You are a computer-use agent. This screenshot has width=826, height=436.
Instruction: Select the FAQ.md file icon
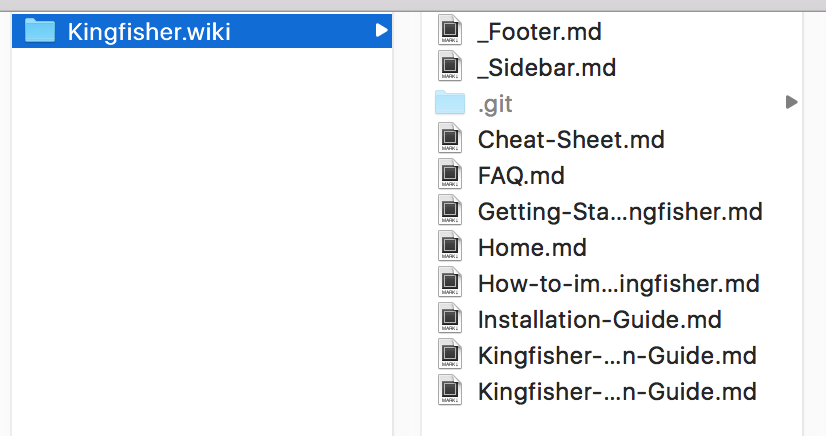(x=450, y=174)
